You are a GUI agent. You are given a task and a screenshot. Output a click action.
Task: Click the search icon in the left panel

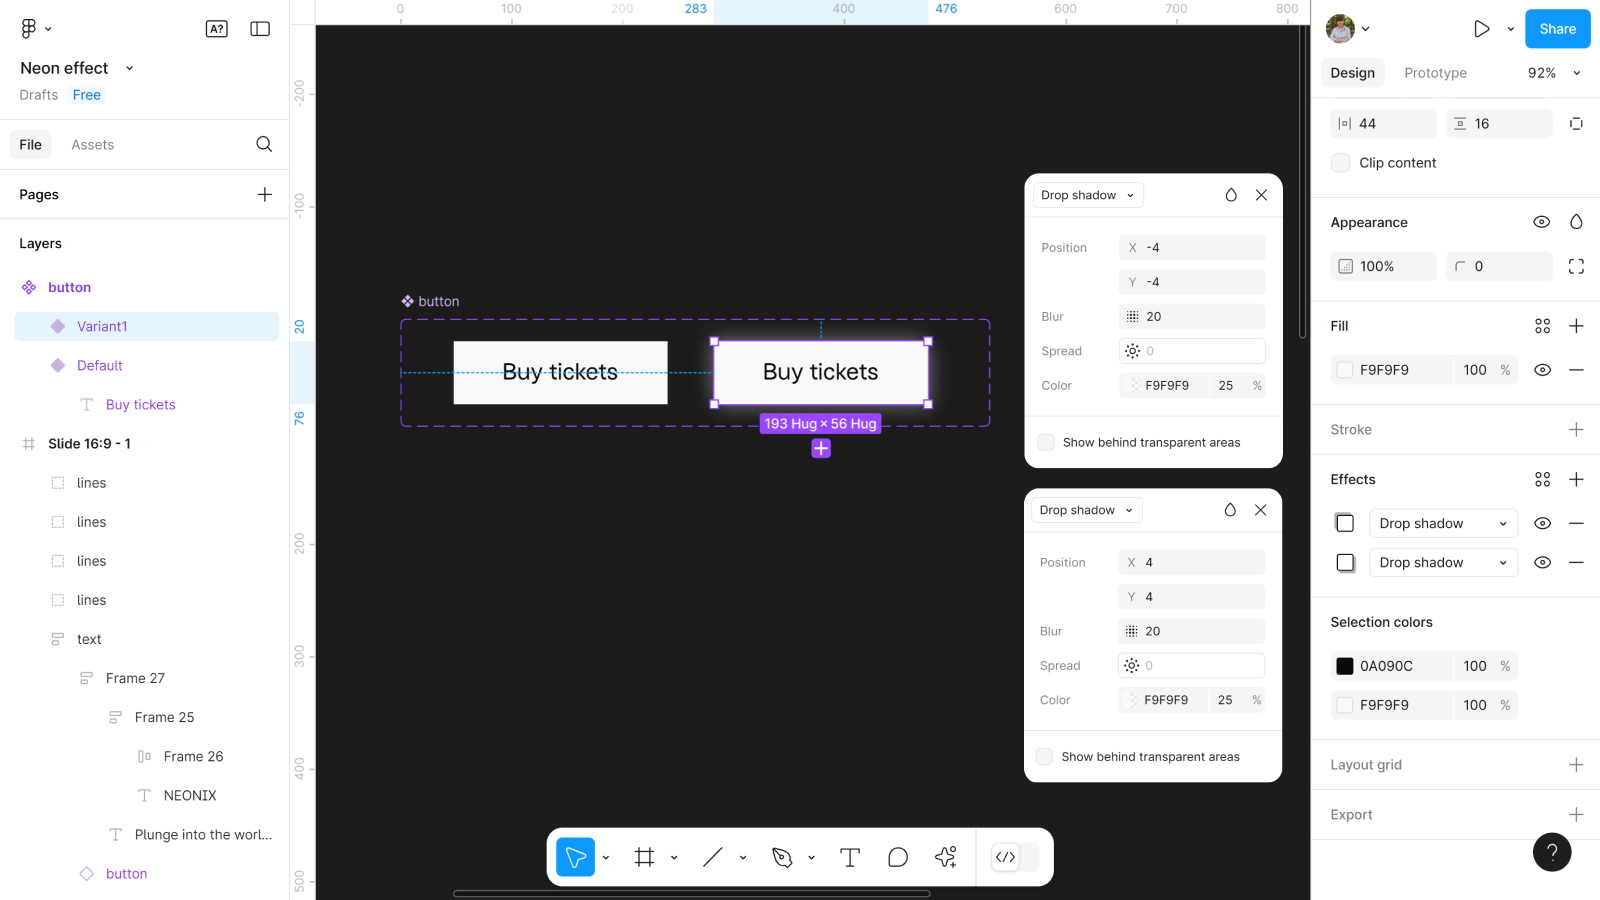pos(264,144)
